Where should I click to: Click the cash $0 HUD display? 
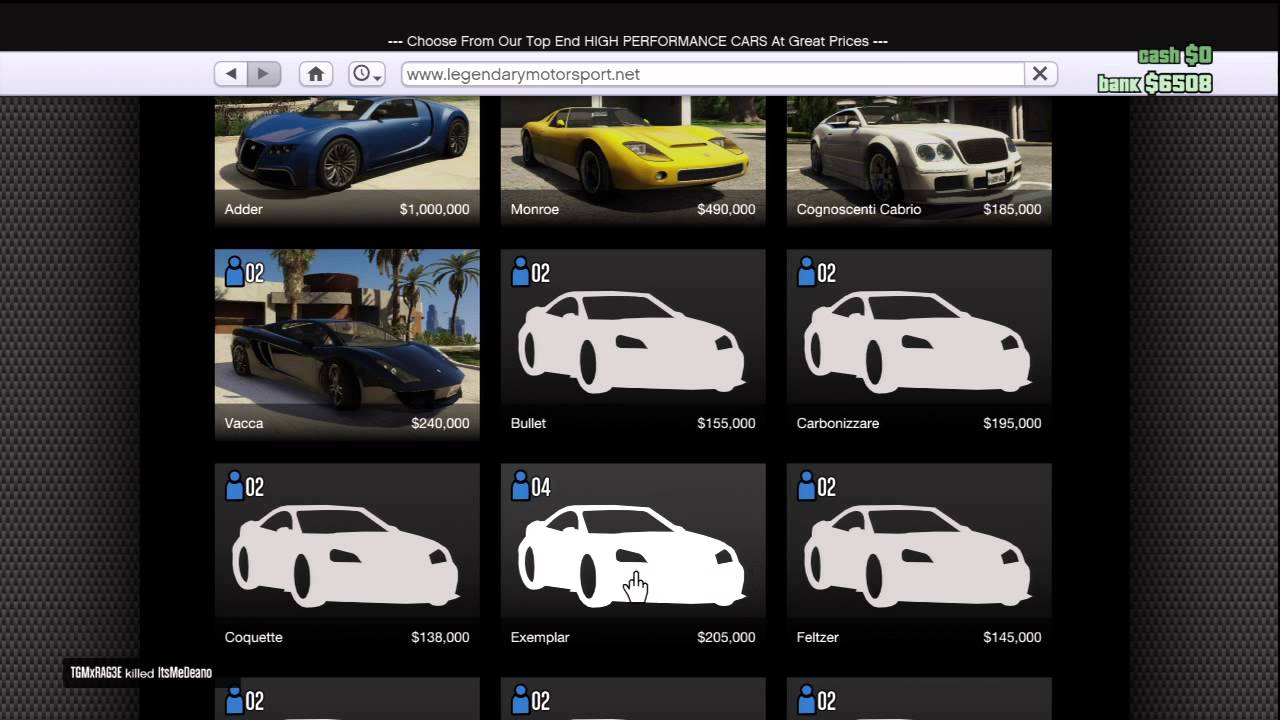click(1175, 56)
